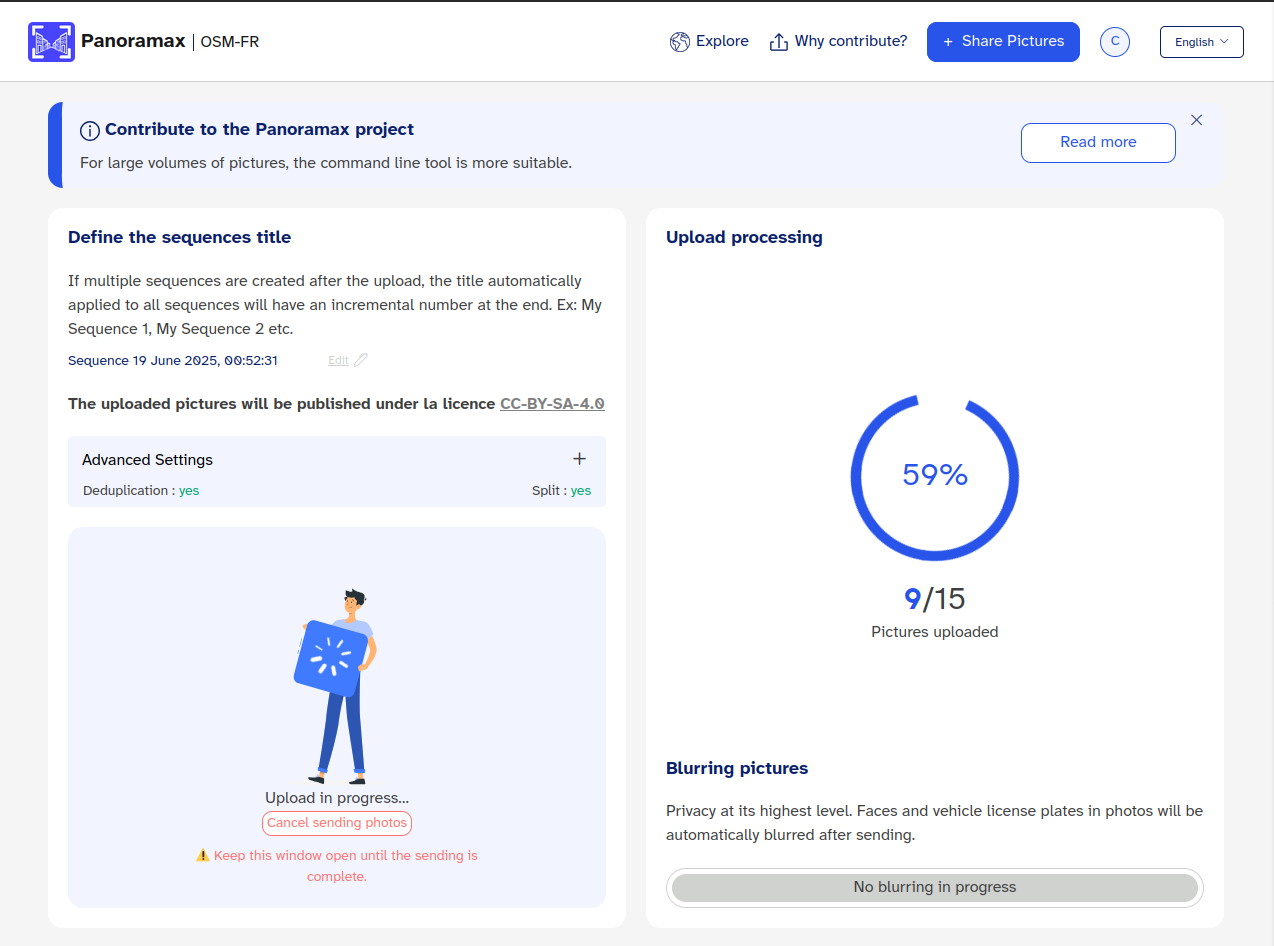
Task: Open the English language dropdown
Action: tap(1201, 42)
